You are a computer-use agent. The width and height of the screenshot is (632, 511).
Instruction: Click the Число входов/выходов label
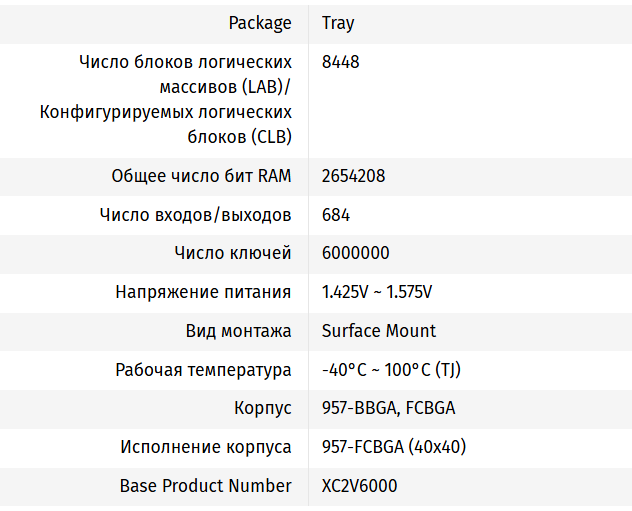tap(196, 215)
